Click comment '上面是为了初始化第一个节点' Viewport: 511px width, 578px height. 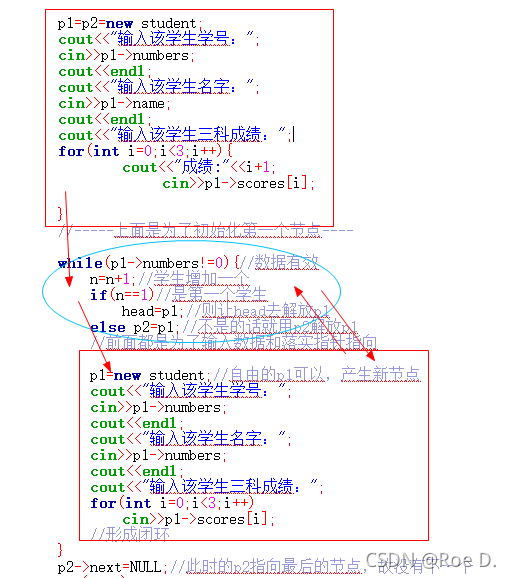click(218, 230)
